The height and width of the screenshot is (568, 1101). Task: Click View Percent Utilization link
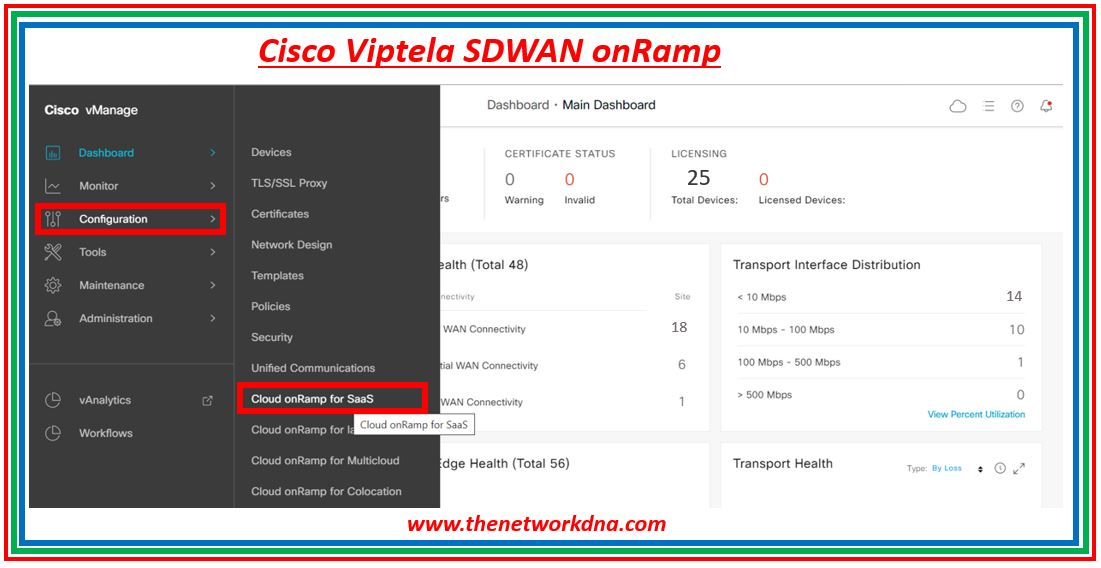975,414
